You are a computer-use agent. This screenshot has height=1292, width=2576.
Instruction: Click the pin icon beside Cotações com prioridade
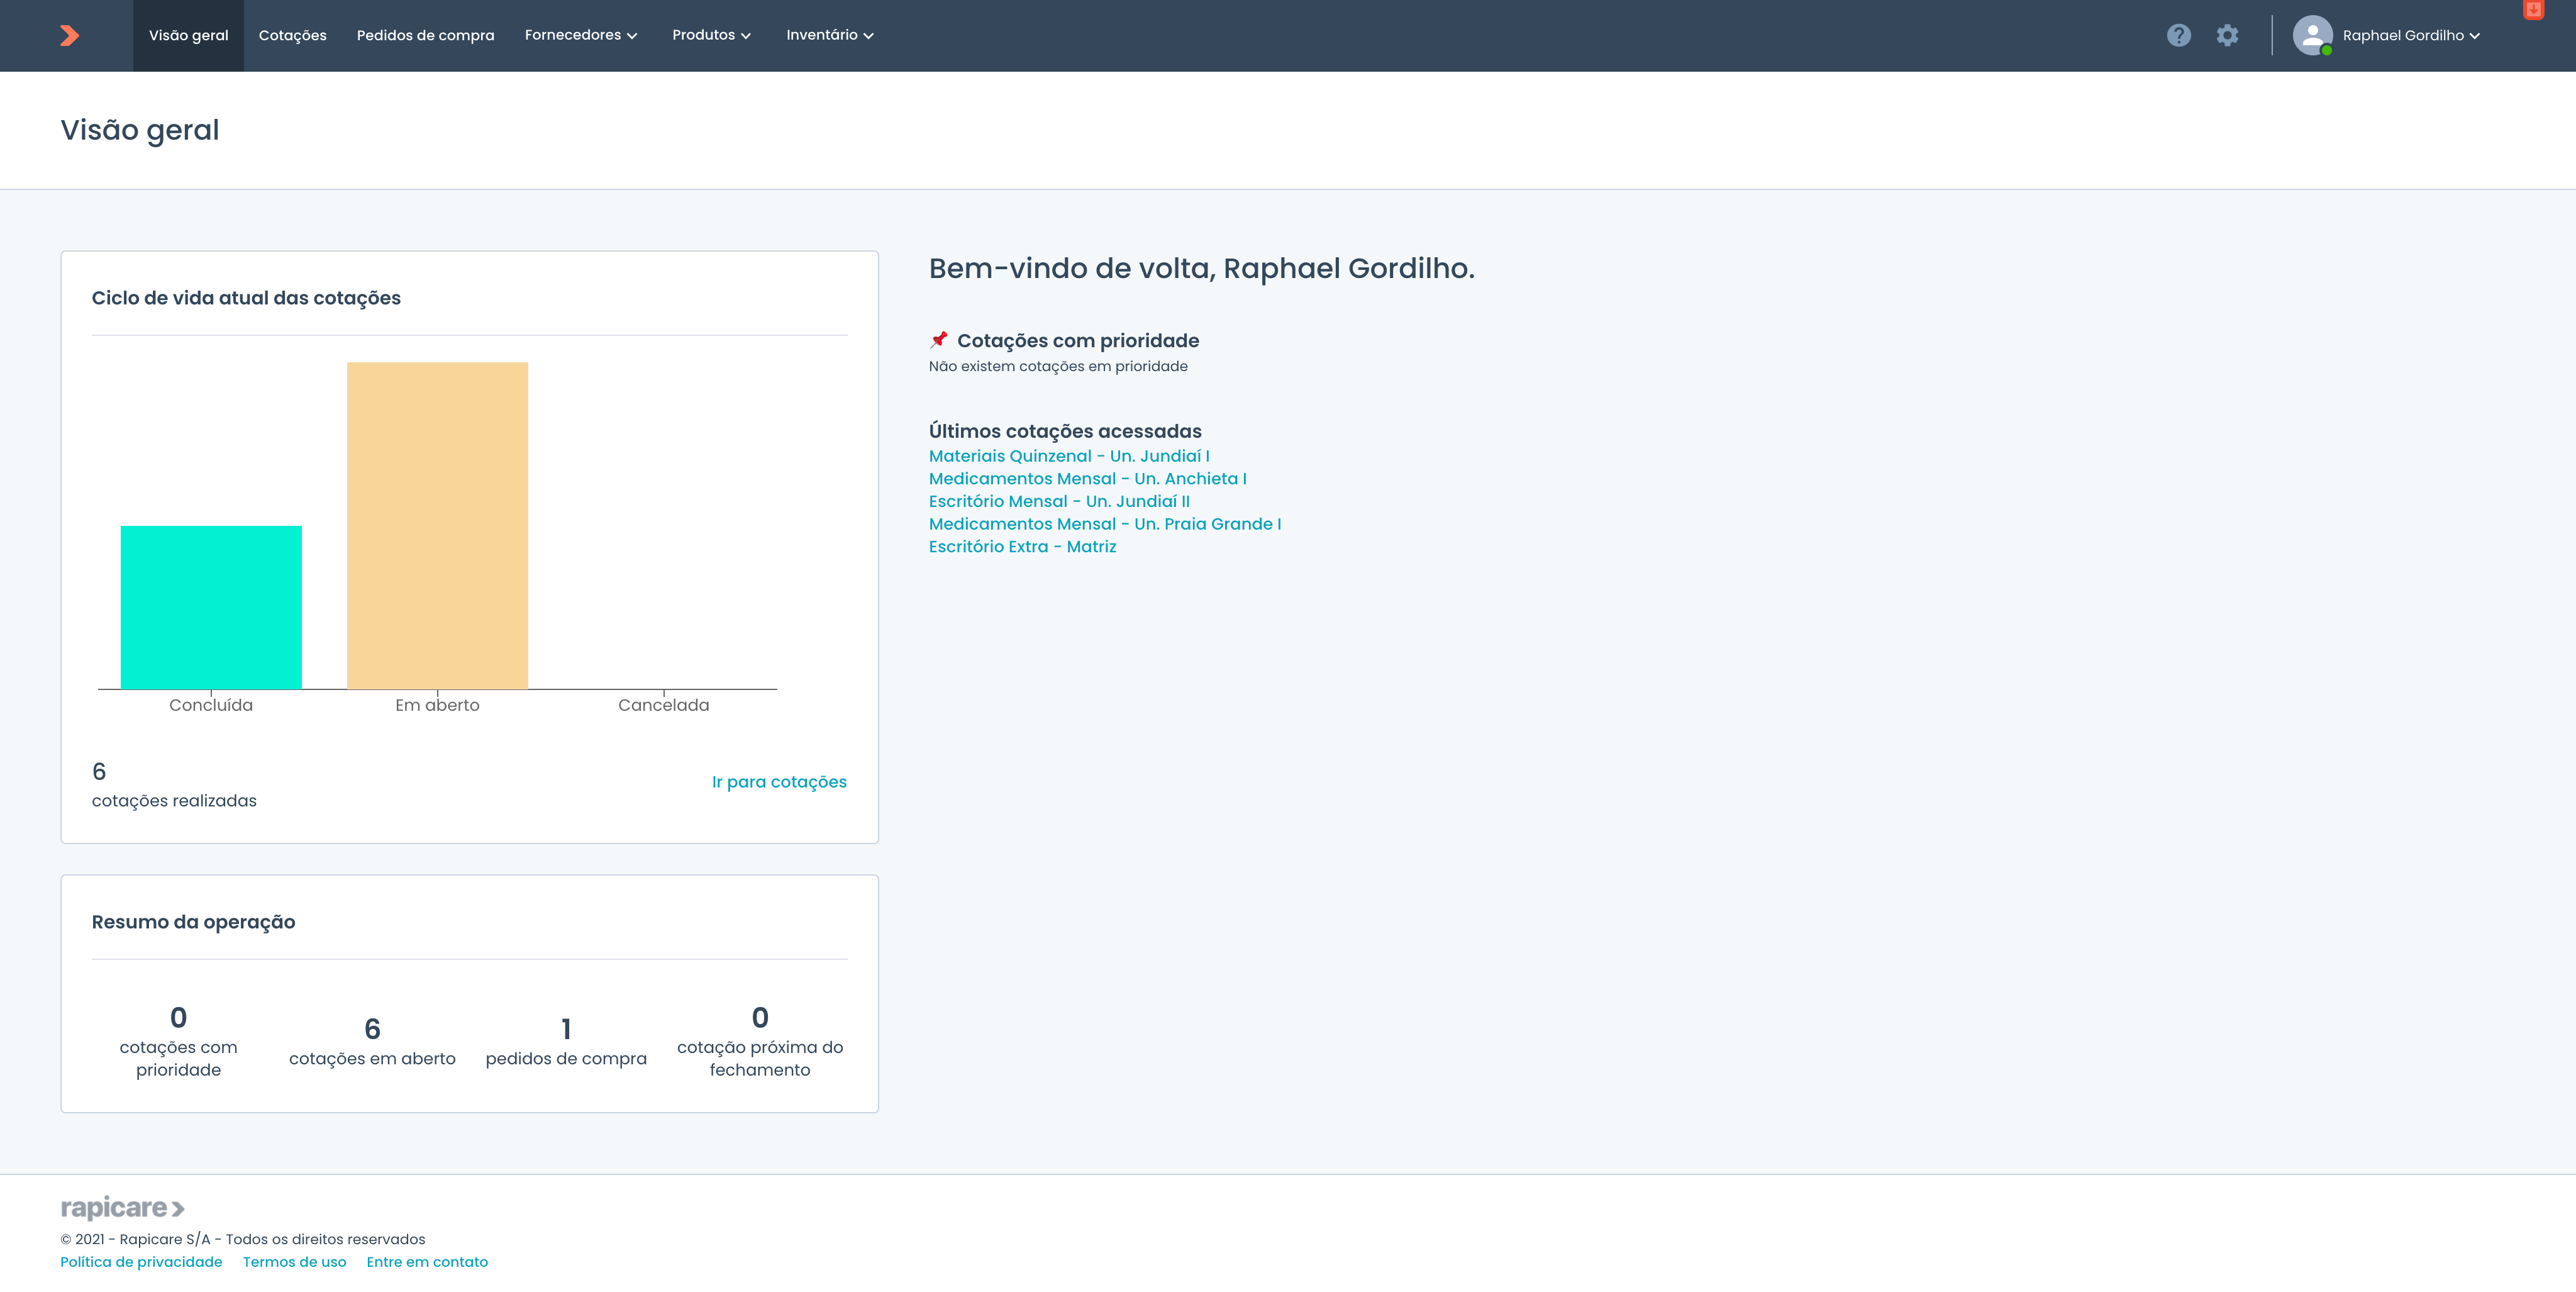click(938, 340)
